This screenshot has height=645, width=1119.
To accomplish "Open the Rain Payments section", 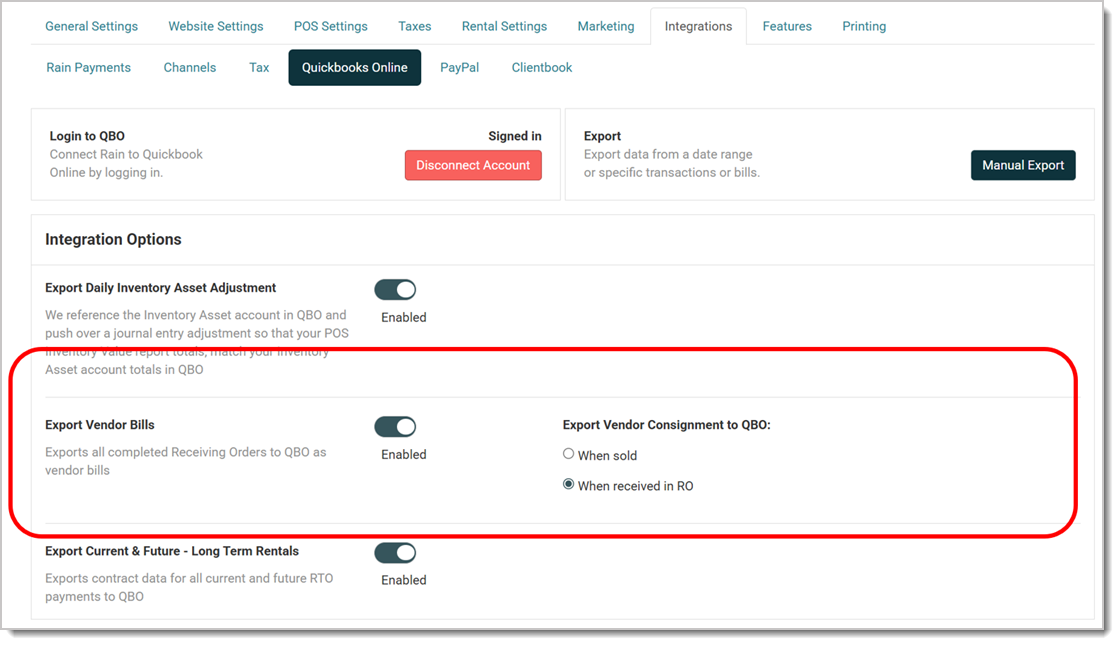I will pyautogui.click(x=88, y=67).
